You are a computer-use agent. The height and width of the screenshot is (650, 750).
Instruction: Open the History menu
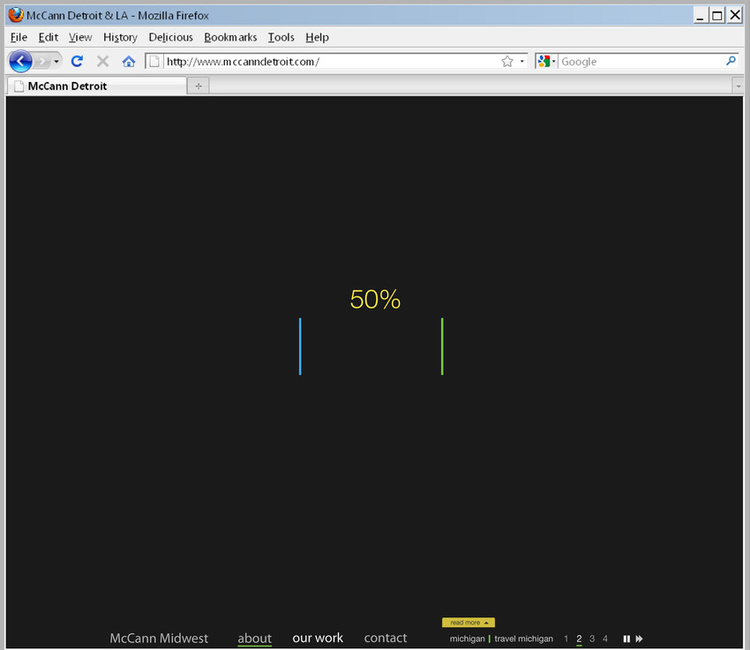click(120, 37)
